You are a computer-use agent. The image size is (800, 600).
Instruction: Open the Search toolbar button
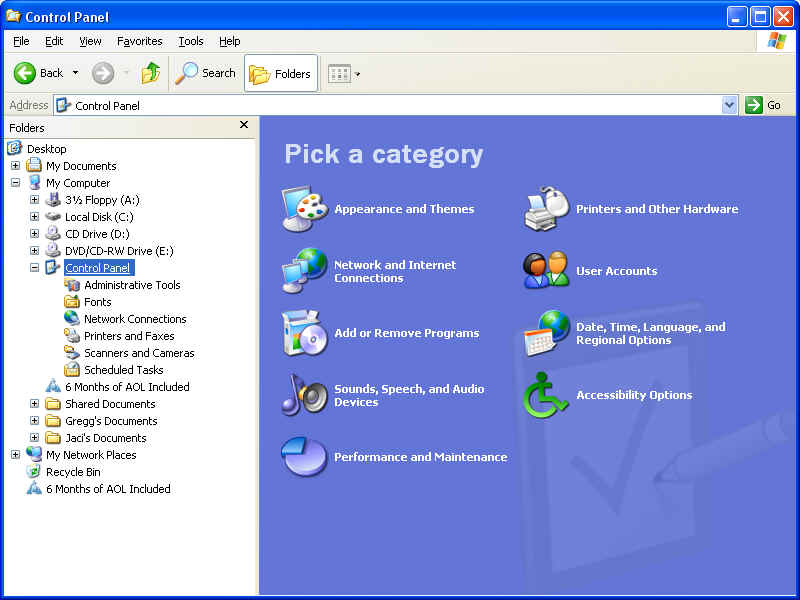click(206, 73)
